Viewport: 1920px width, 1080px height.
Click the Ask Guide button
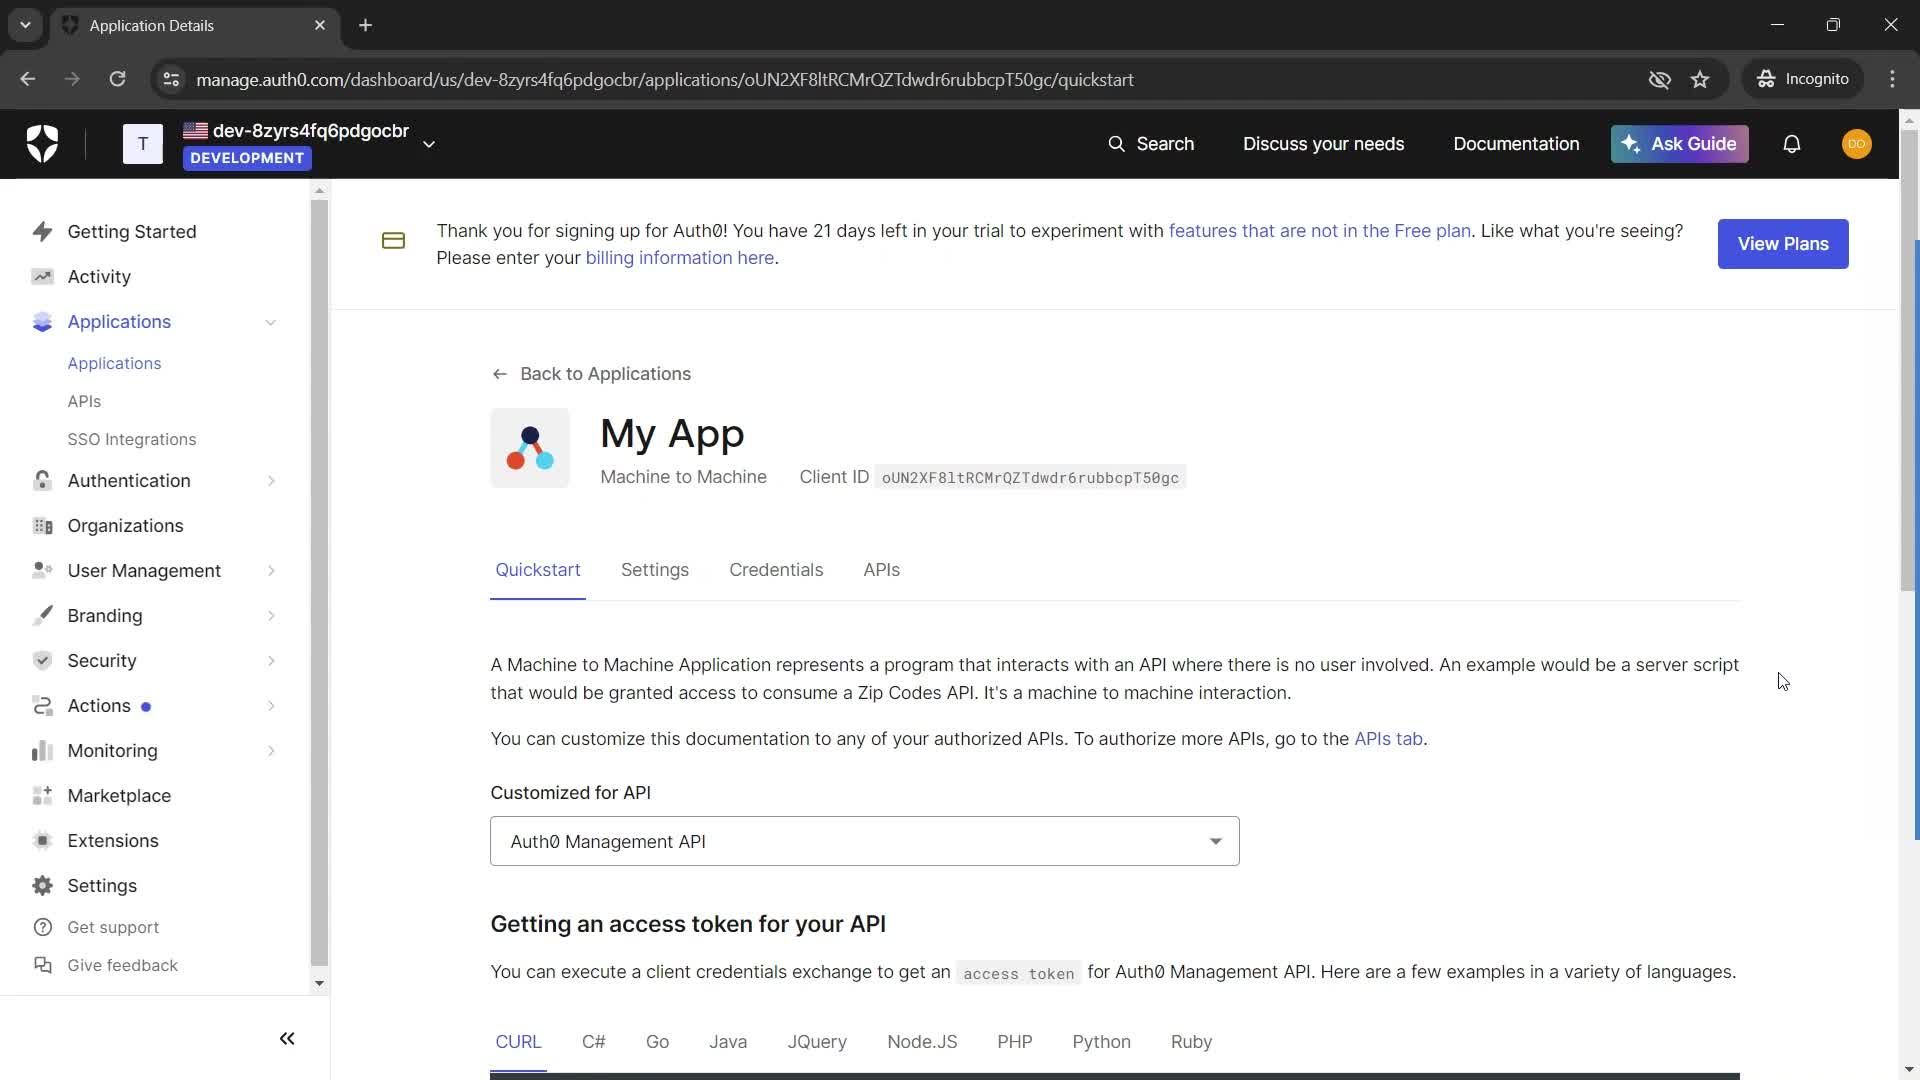click(x=1679, y=144)
